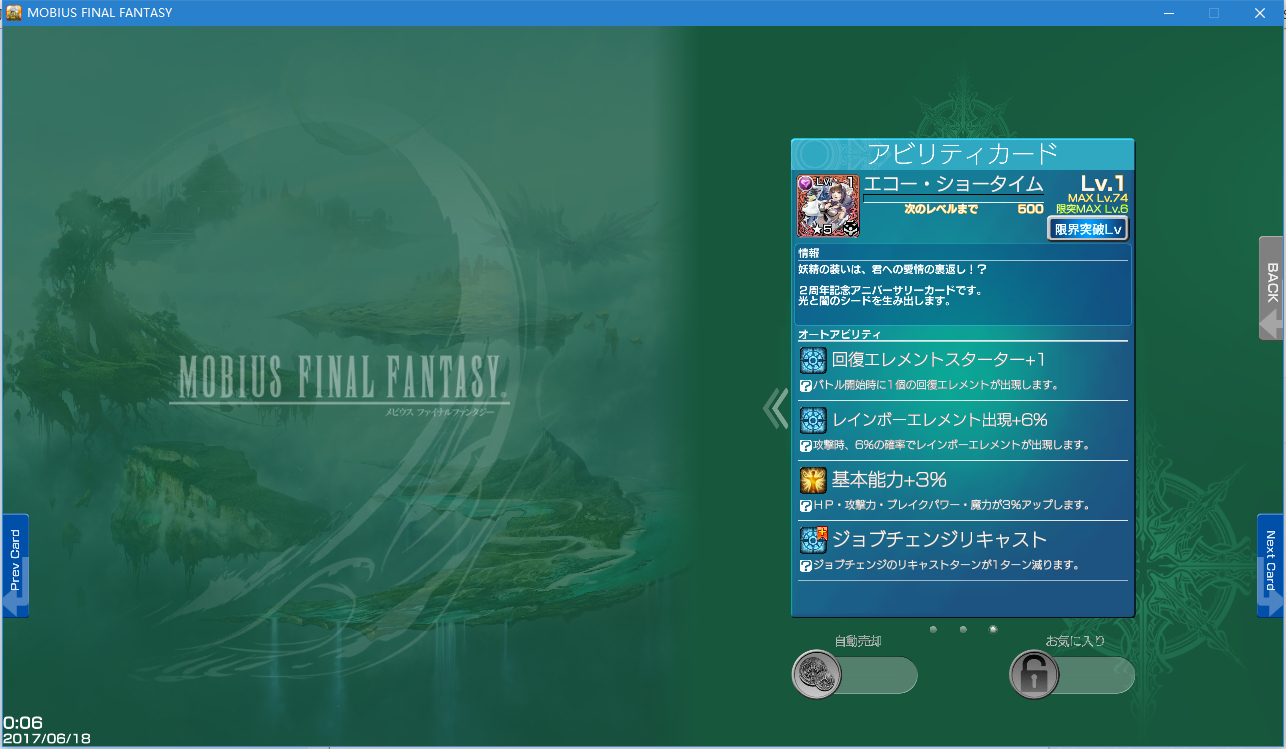Click the オートアビリティ section heading

[x=838, y=334]
